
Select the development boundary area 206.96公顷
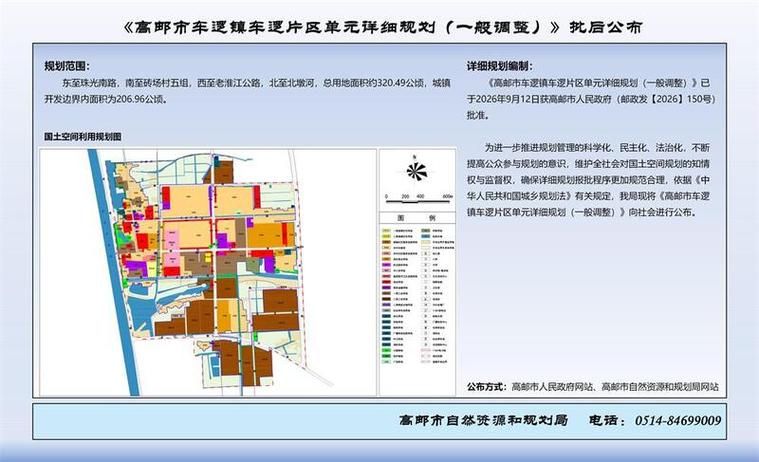140,99
